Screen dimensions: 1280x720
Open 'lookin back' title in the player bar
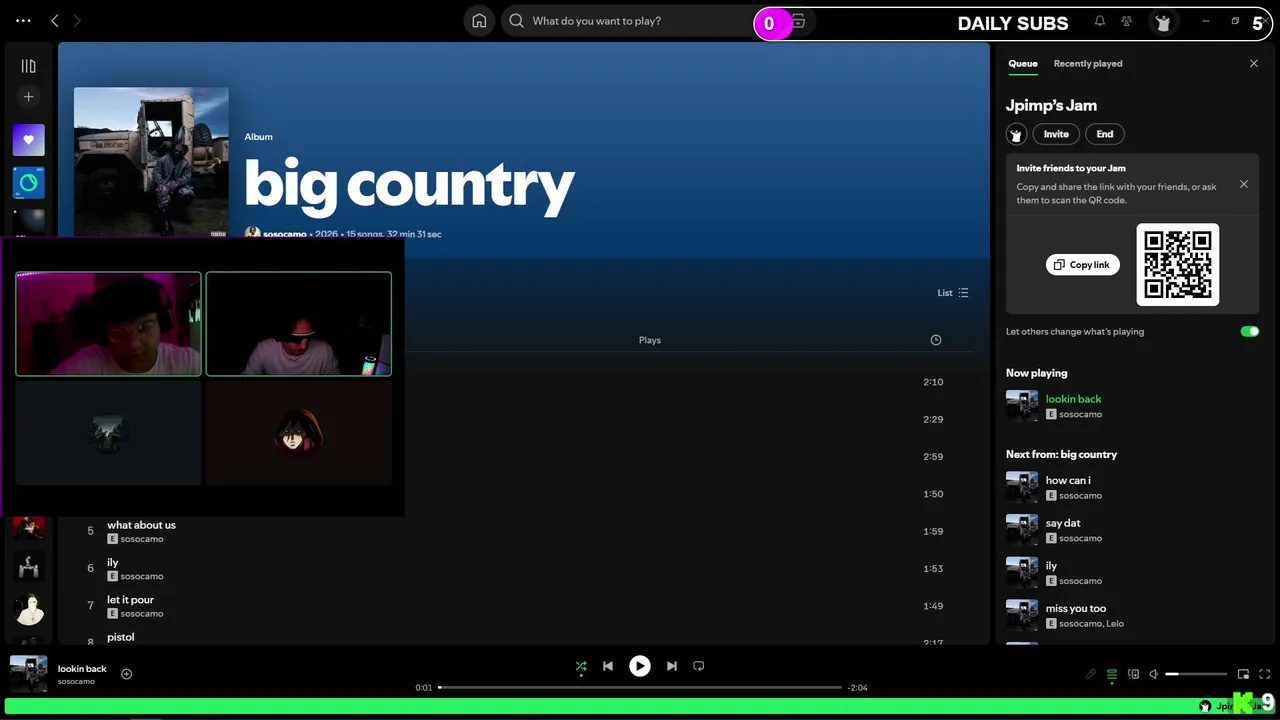pyautogui.click(x=82, y=669)
